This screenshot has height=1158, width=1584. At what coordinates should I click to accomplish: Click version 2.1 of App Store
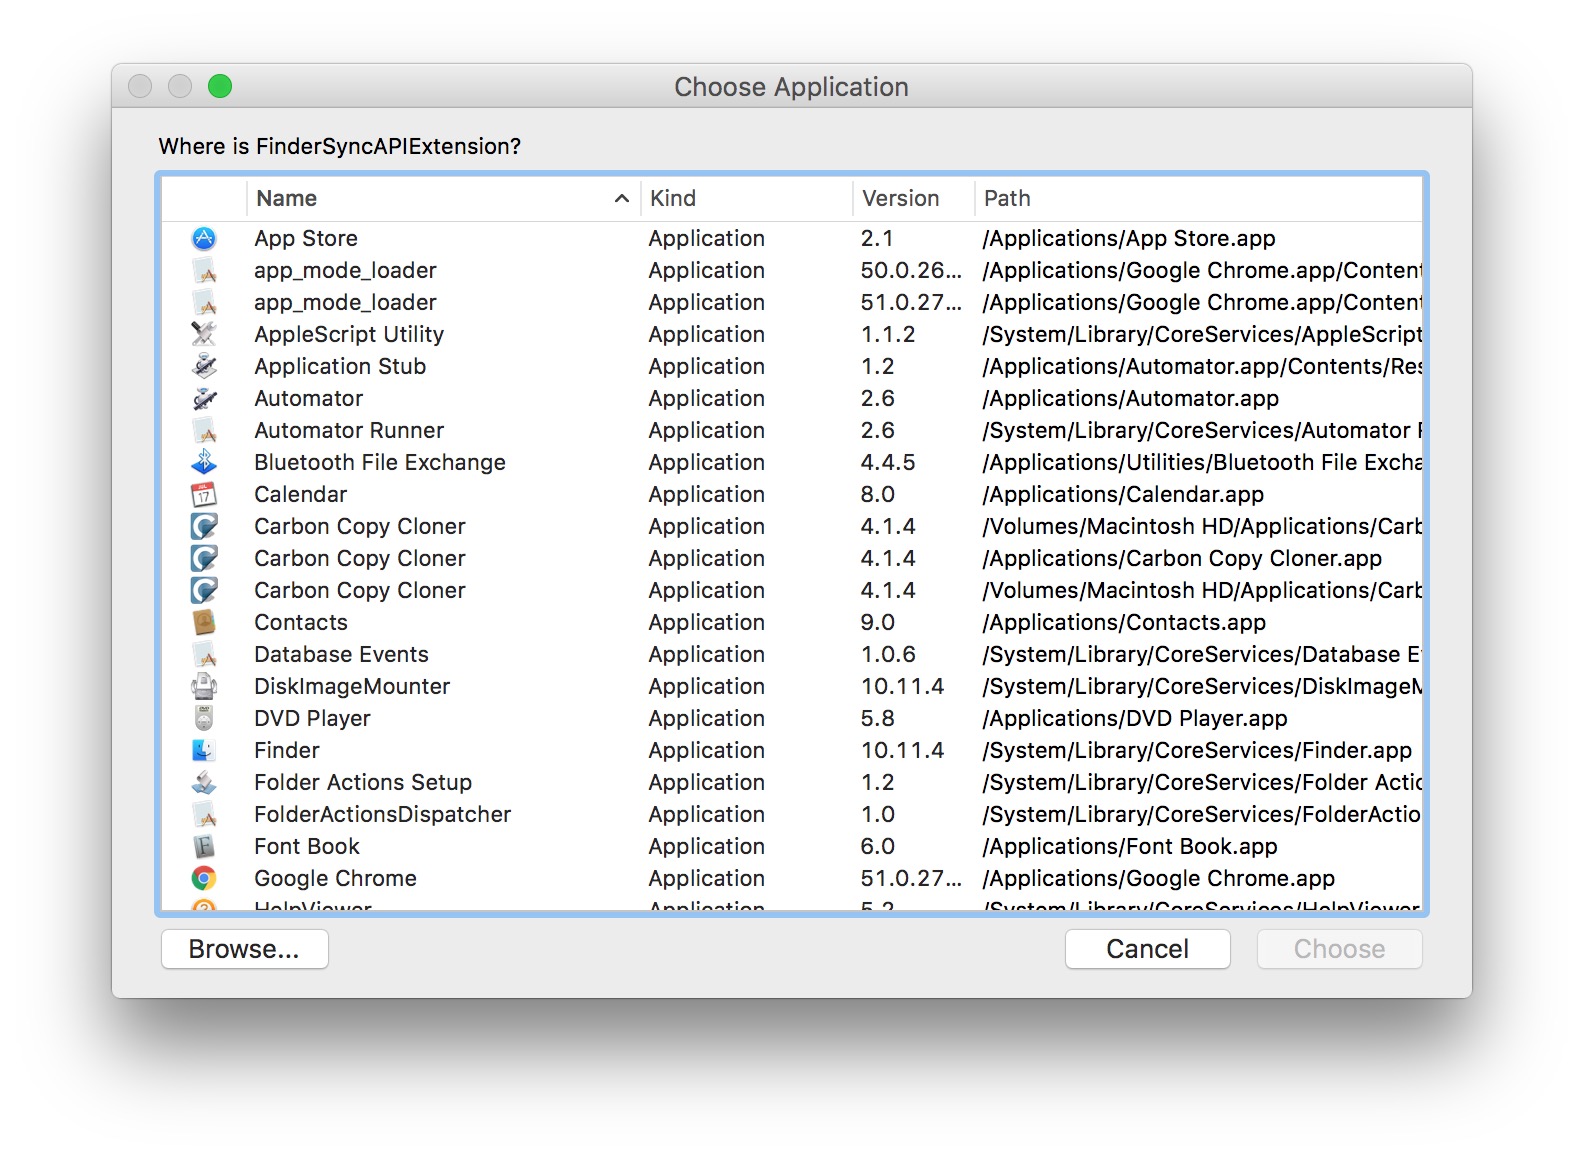(x=877, y=238)
